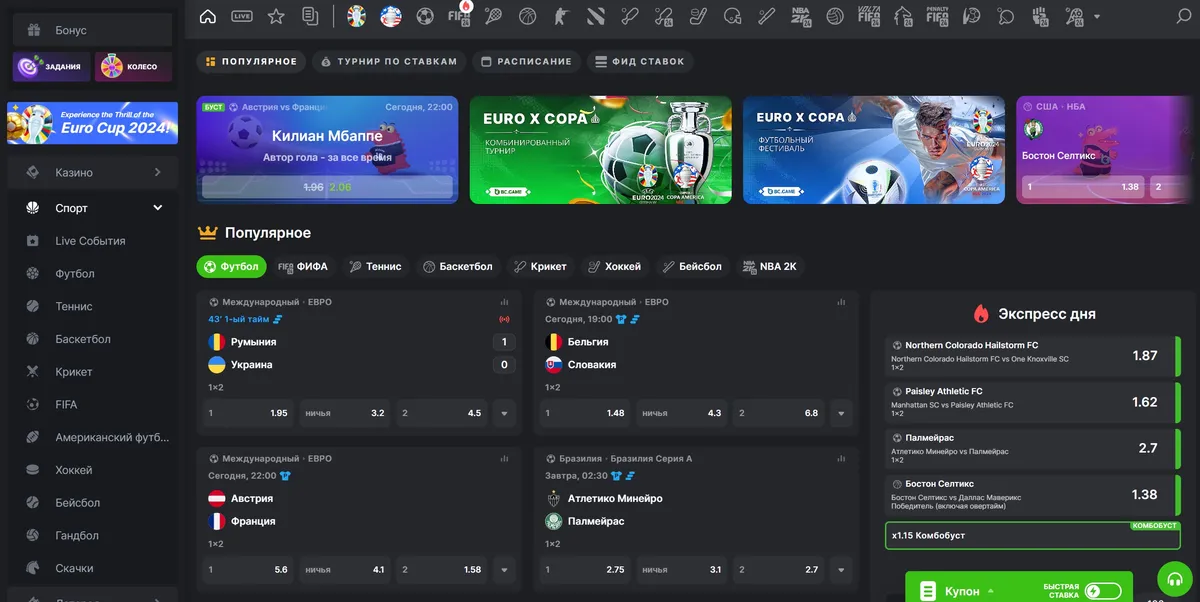Select the Футбол sport filter chip
Screen dimensions: 1200x602
tap(232, 267)
